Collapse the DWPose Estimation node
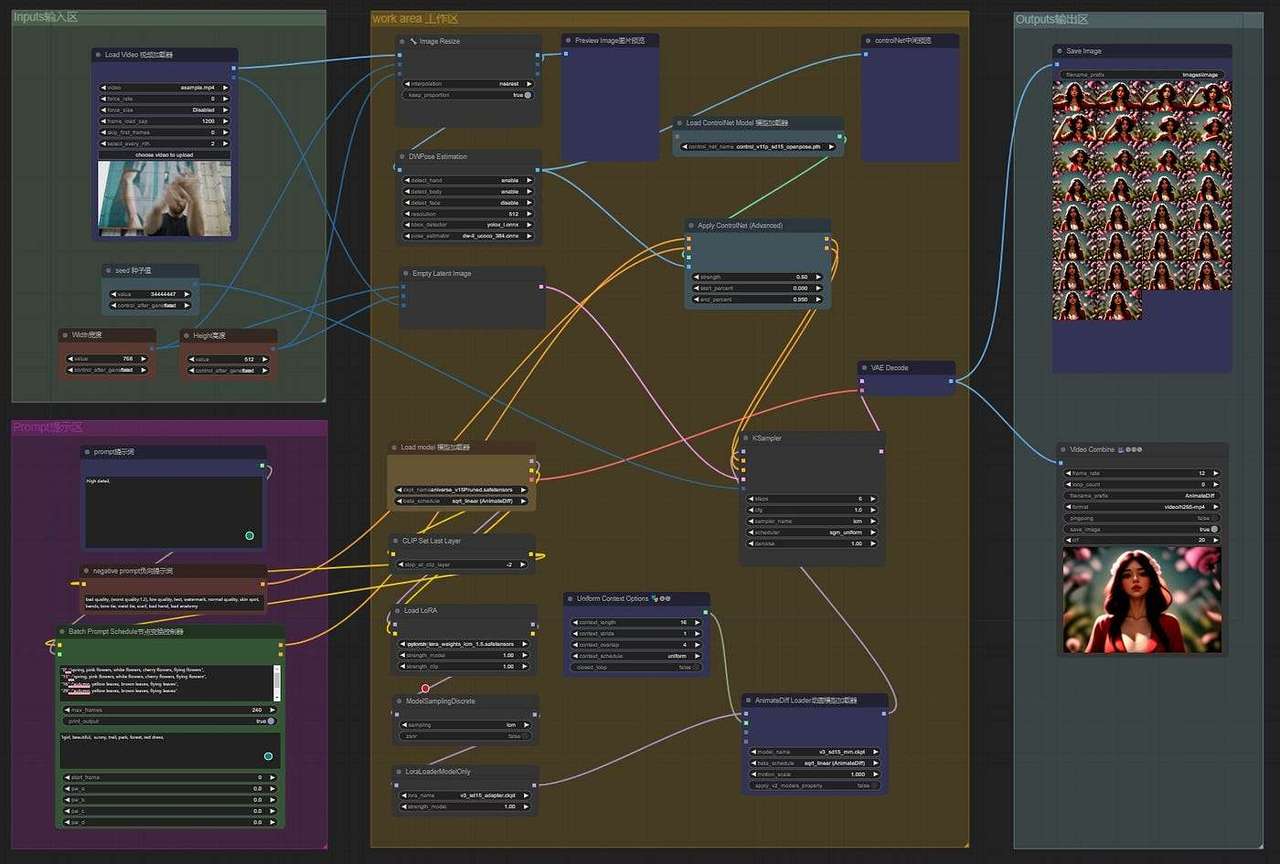1280x864 pixels. coord(402,157)
